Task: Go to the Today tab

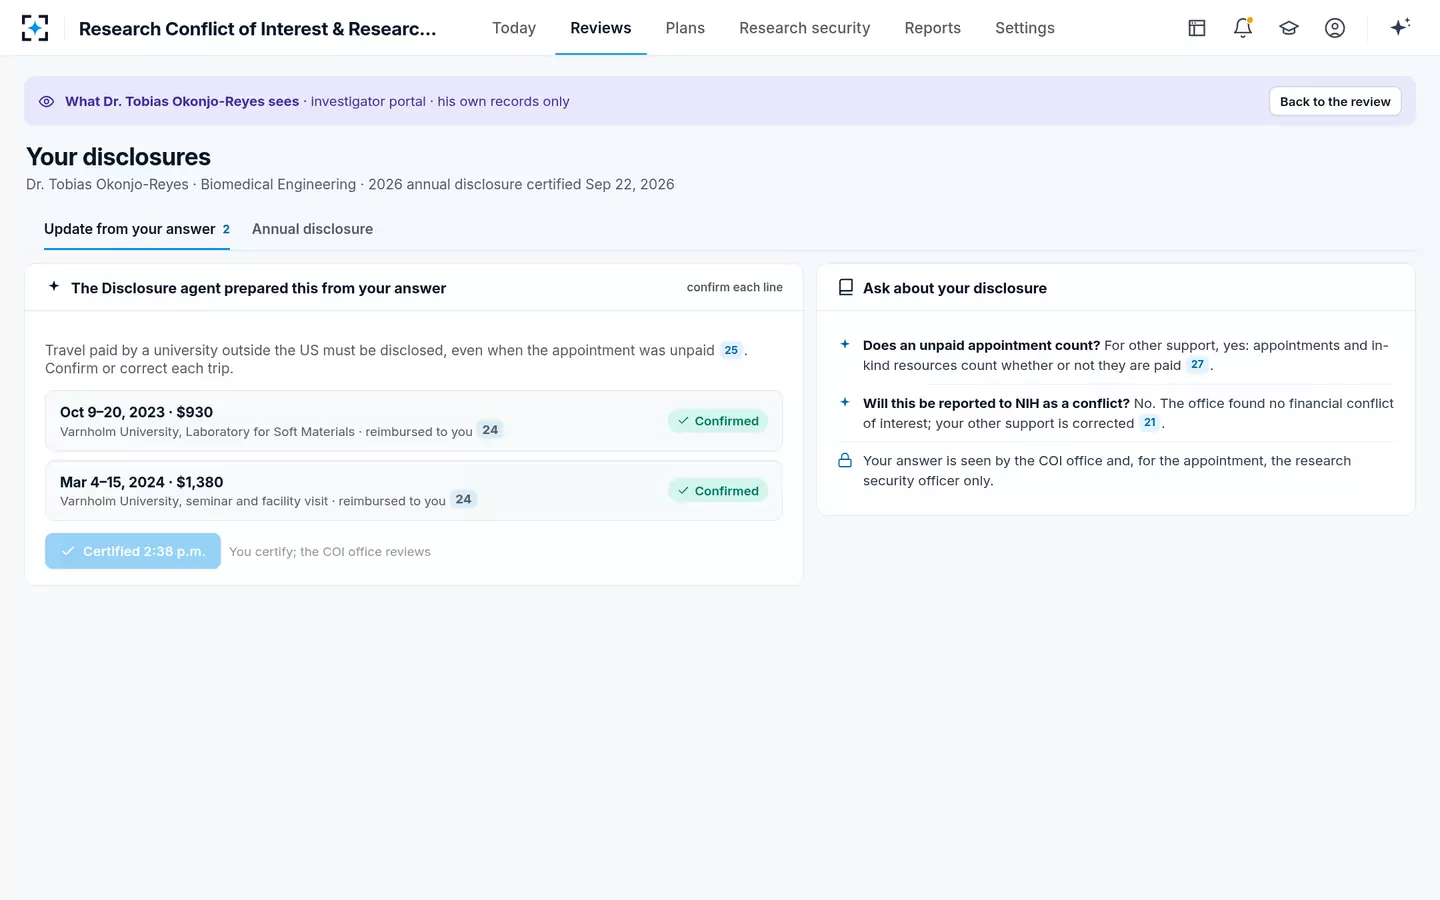Action: pos(514,28)
